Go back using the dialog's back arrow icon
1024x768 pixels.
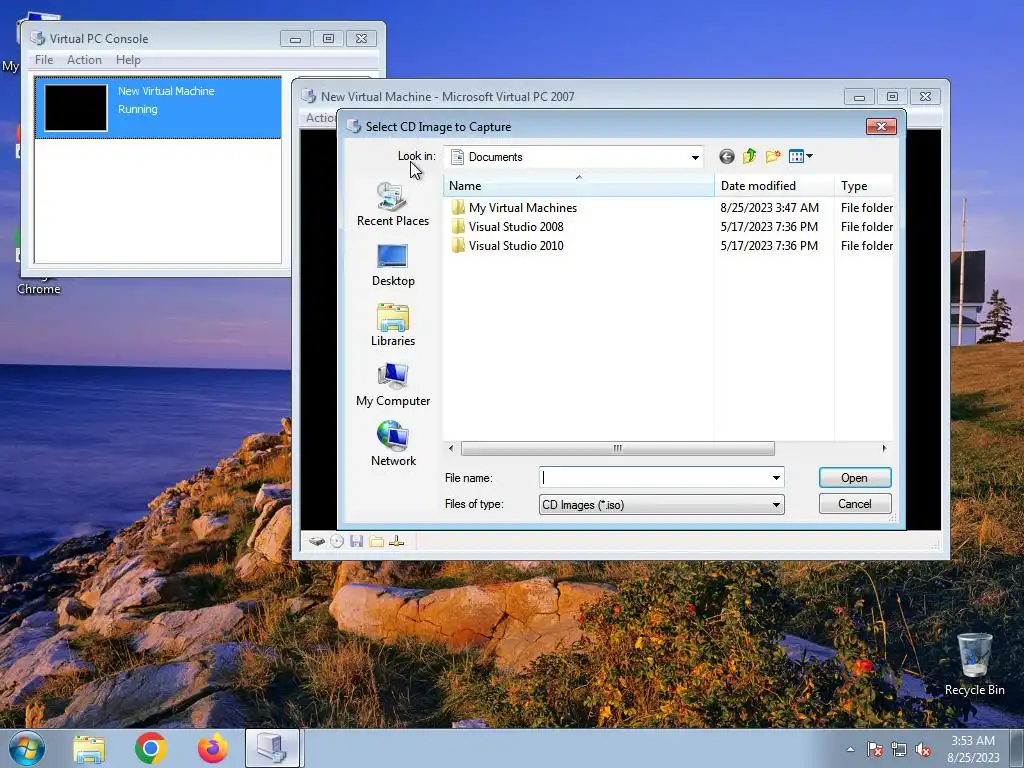(726, 157)
